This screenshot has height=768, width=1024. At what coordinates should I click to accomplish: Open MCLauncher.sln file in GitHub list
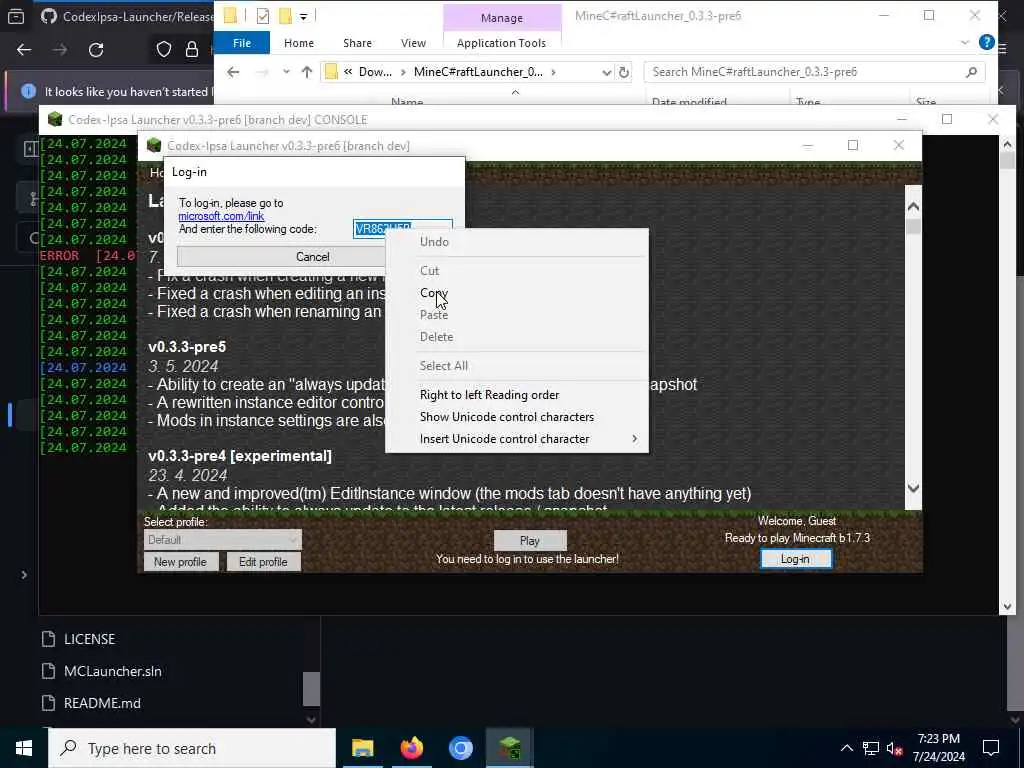[x=112, y=671]
